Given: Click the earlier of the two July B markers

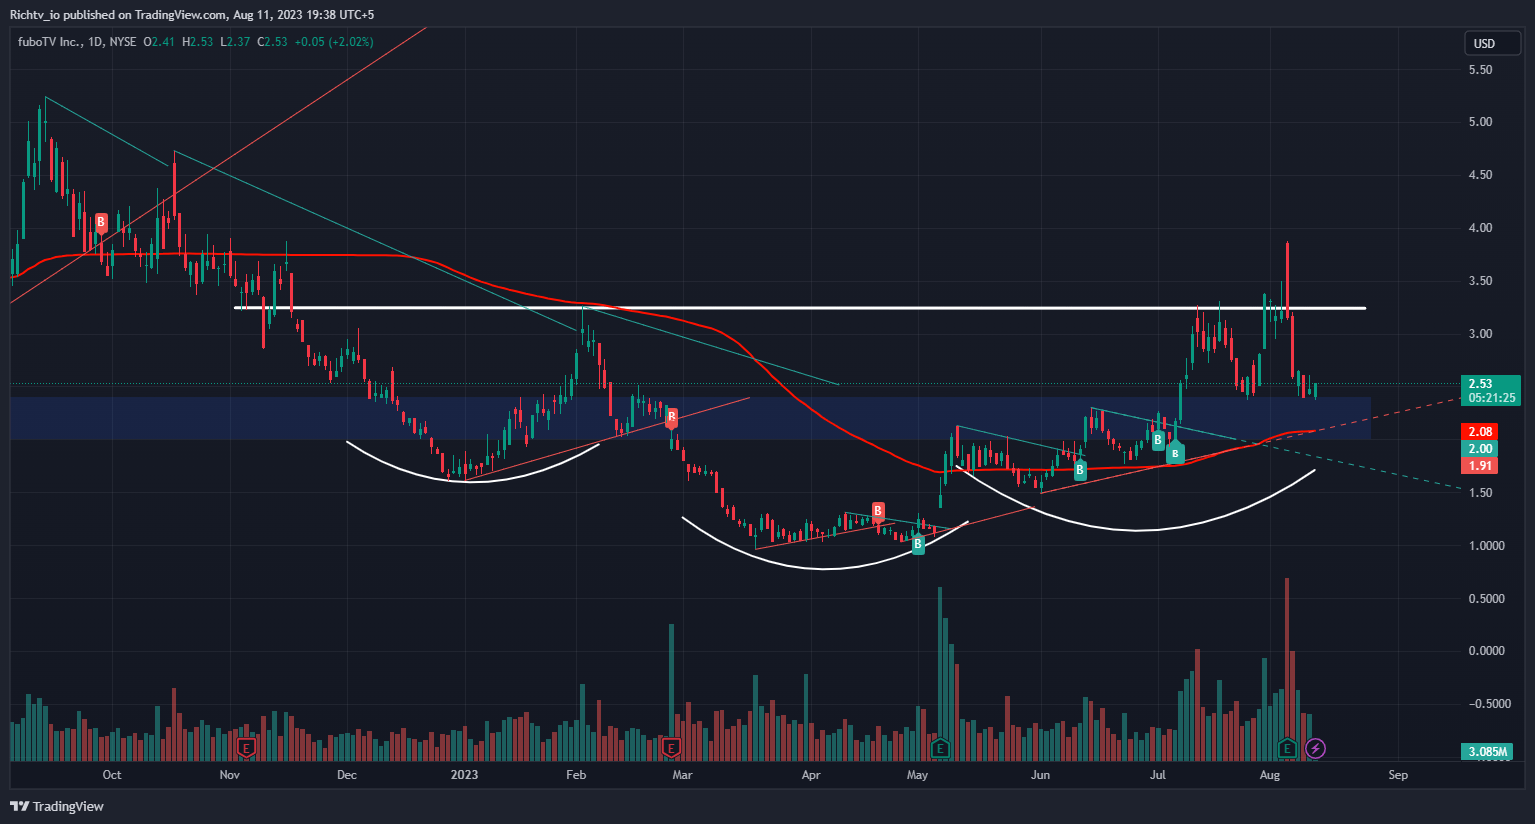Looking at the screenshot, I should (x=1158, y=439).
